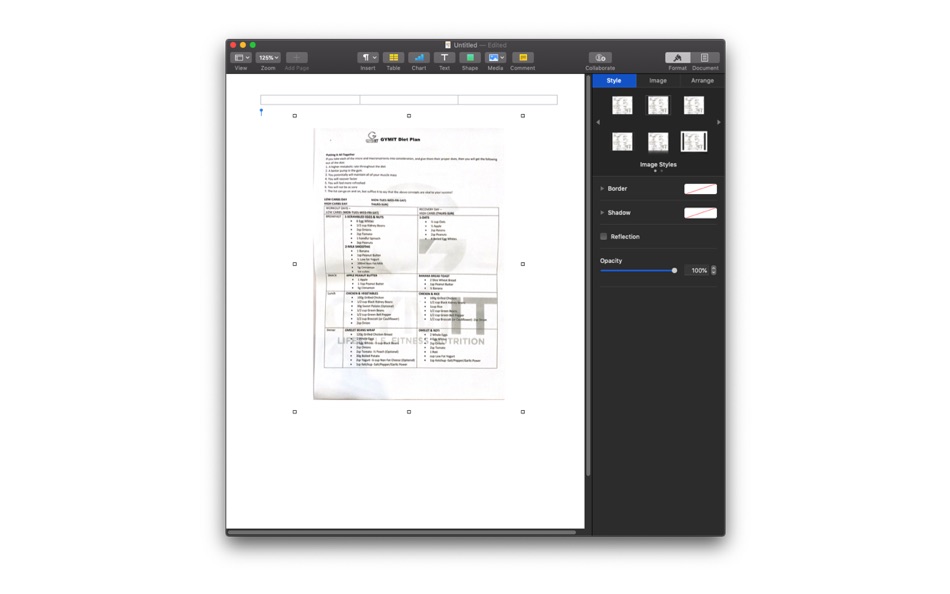Add a Text box via toolbar

(x=444, y=58)
